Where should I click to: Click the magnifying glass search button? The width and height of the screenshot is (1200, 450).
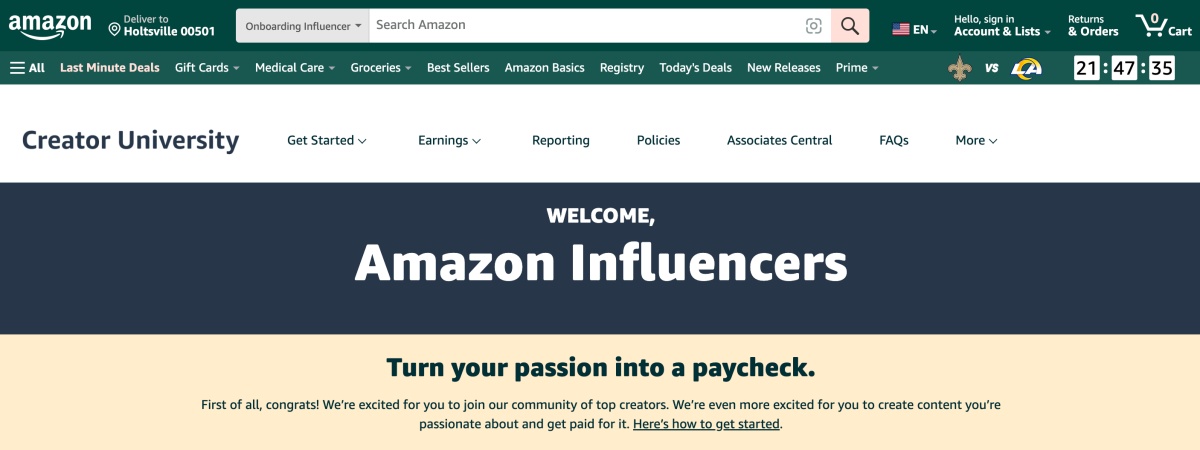coord(850,26)
